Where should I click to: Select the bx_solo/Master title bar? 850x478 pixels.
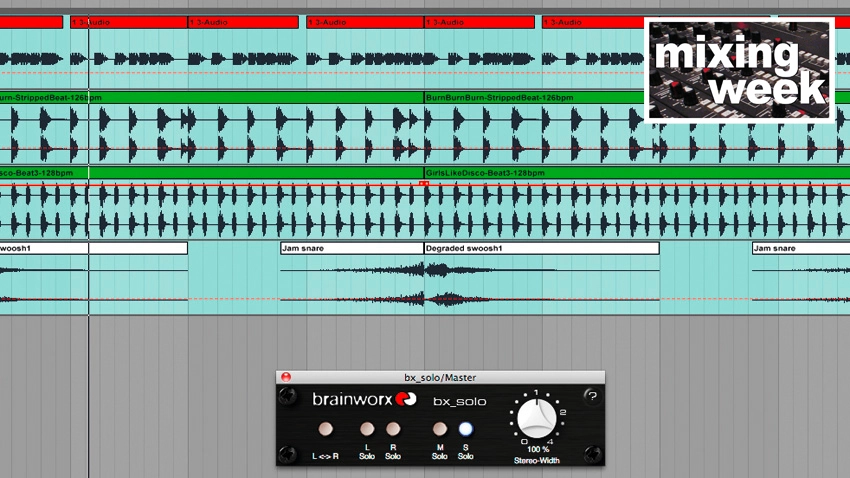coord(440,377)
